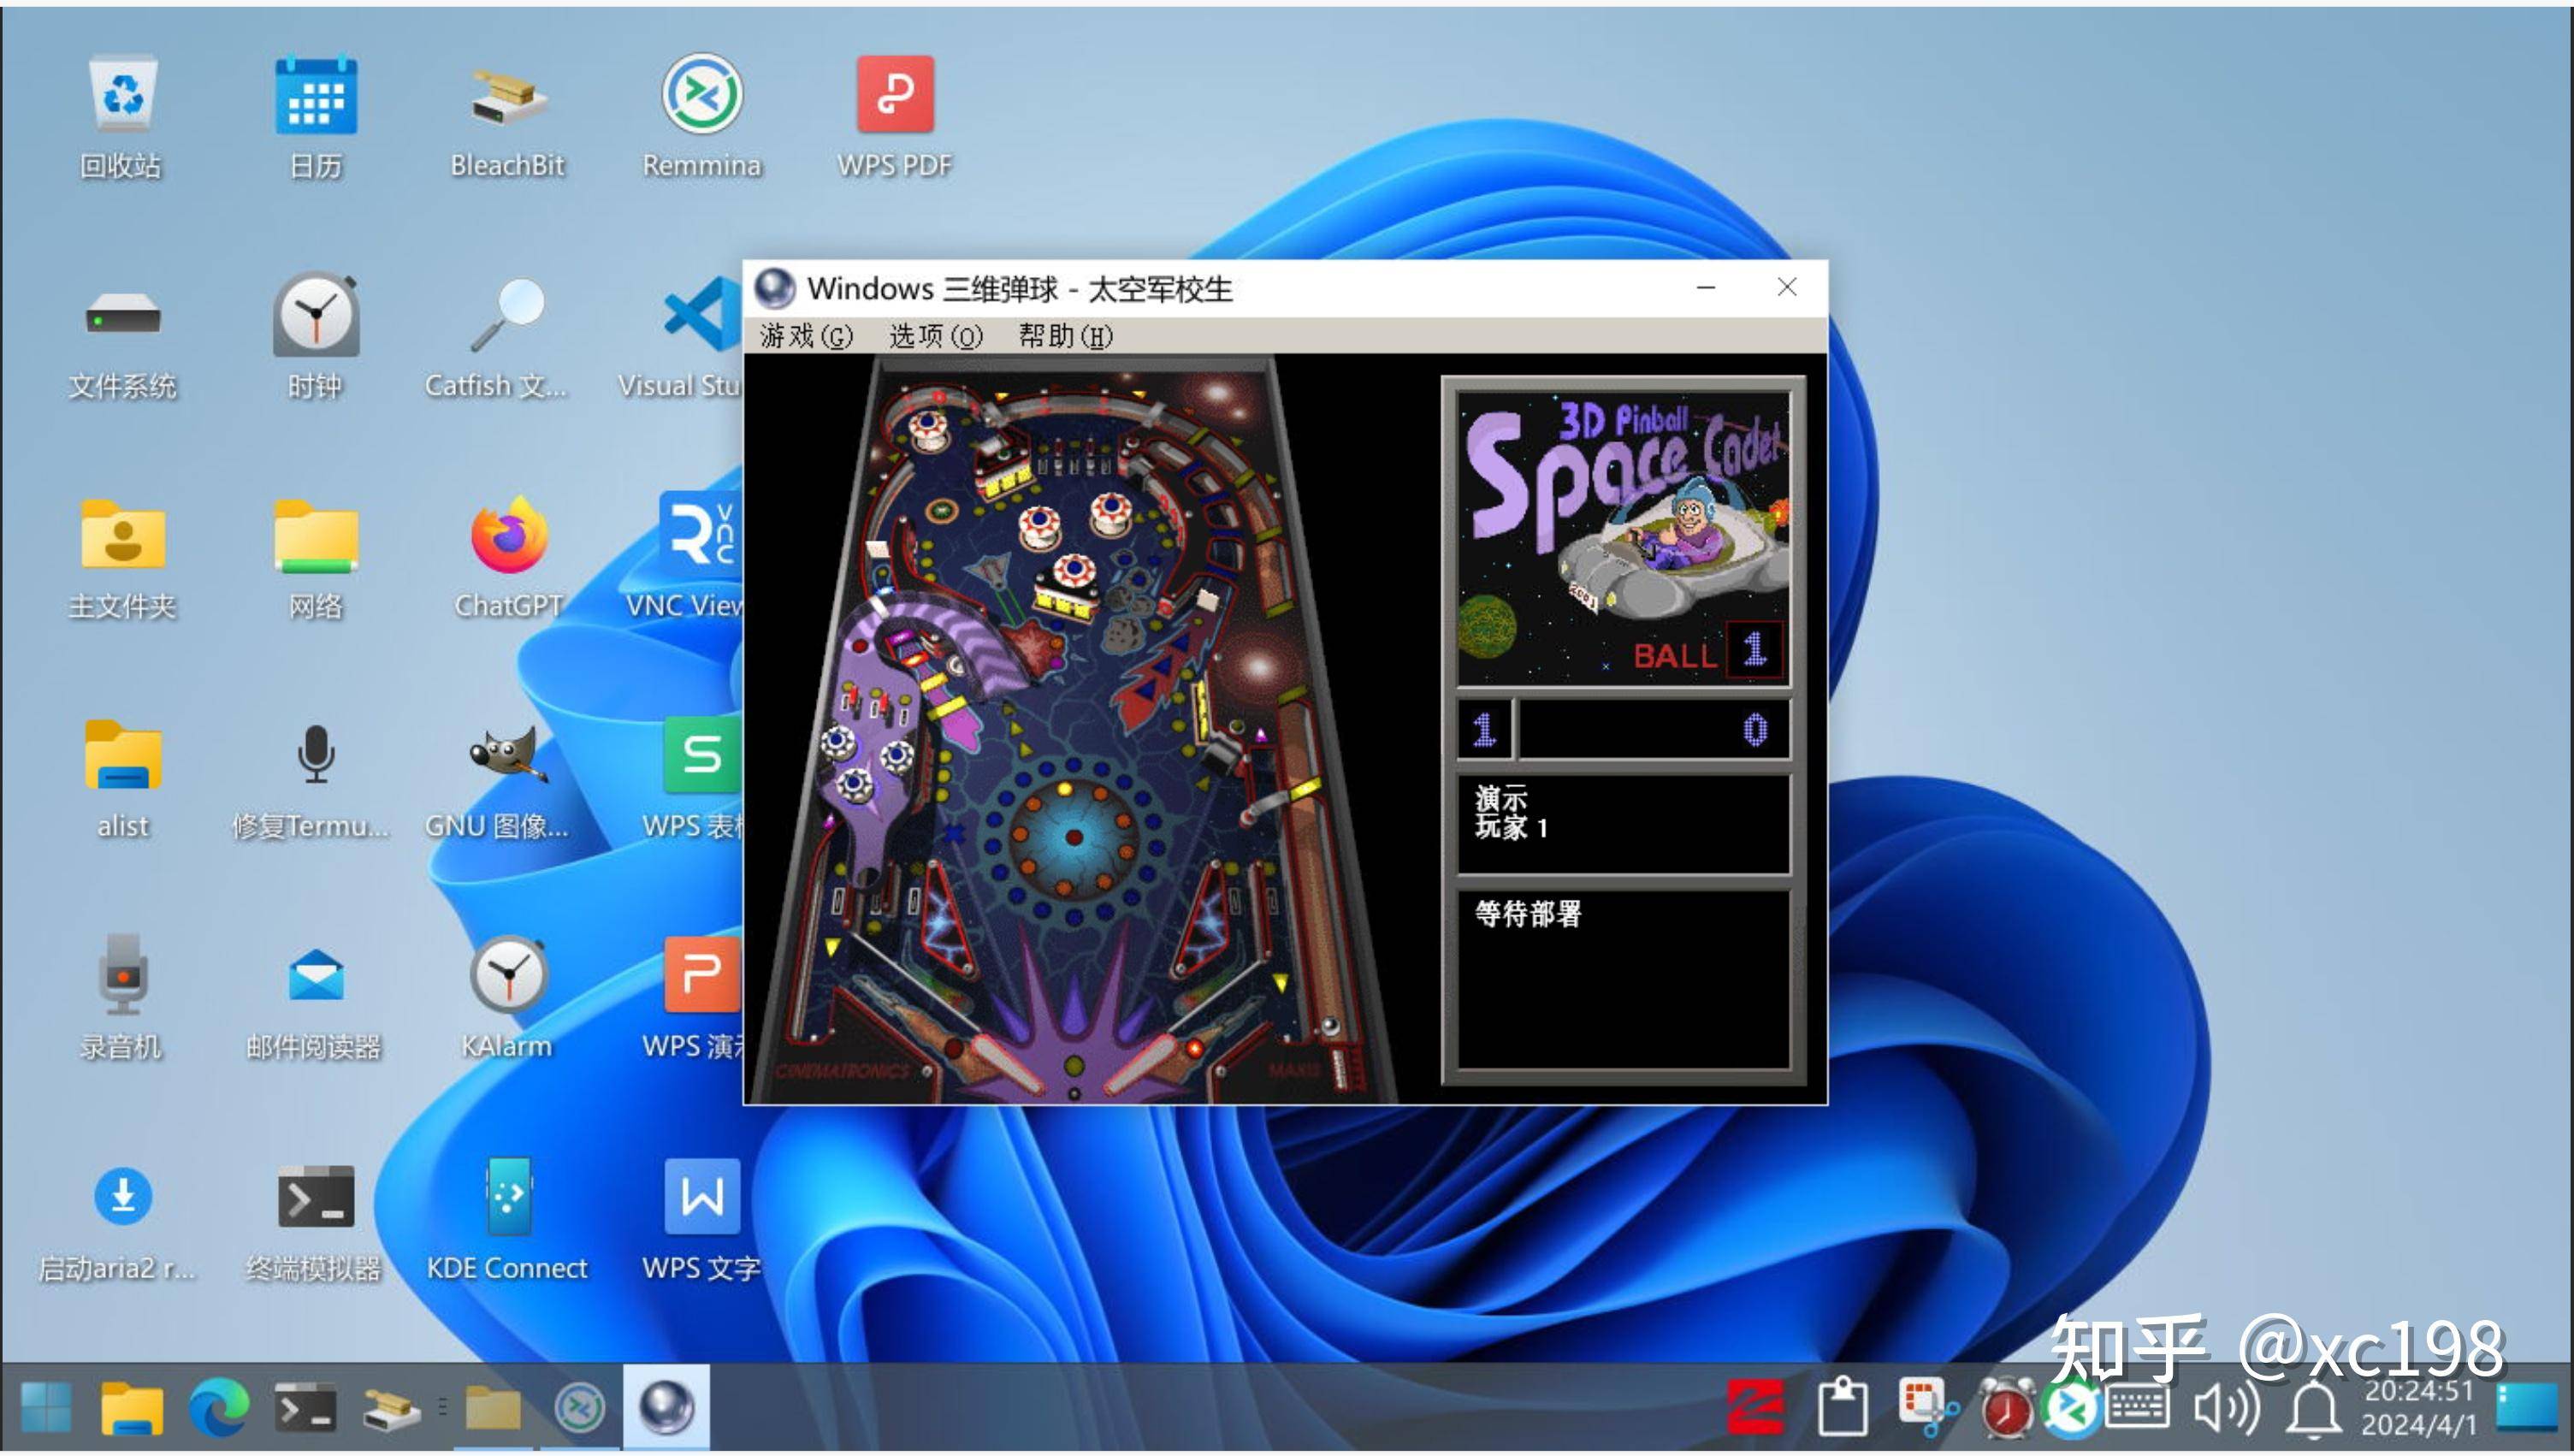The width and height of the screenshot is (2574, 1456).
Task: Open the 帮助(H) menu in Pinball
Action: (1065, 336)
